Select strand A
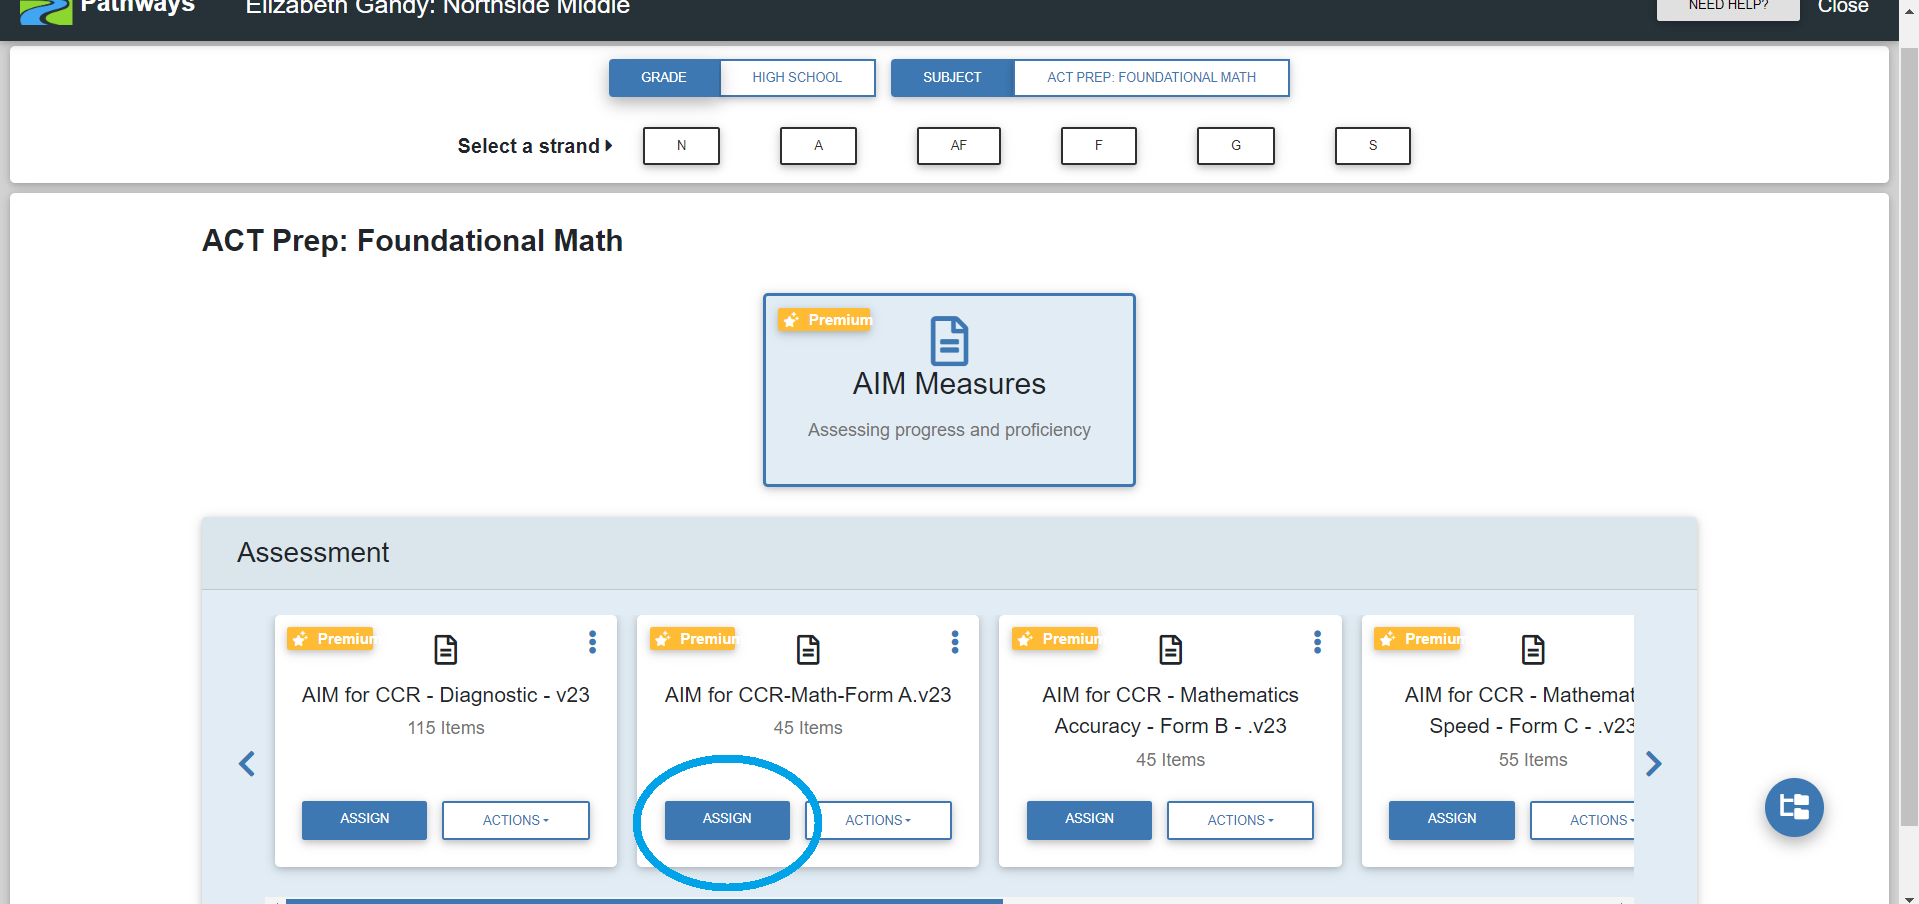 (818, 146)
